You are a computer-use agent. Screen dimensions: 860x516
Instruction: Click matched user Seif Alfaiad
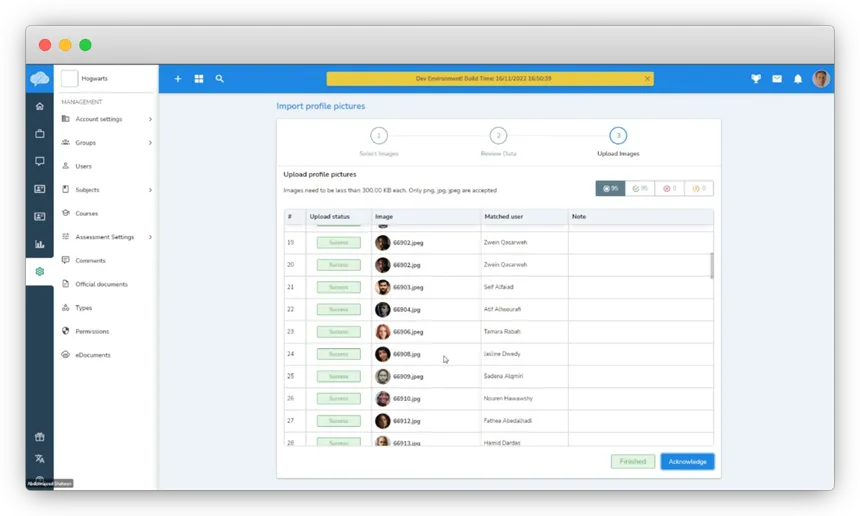499,287
